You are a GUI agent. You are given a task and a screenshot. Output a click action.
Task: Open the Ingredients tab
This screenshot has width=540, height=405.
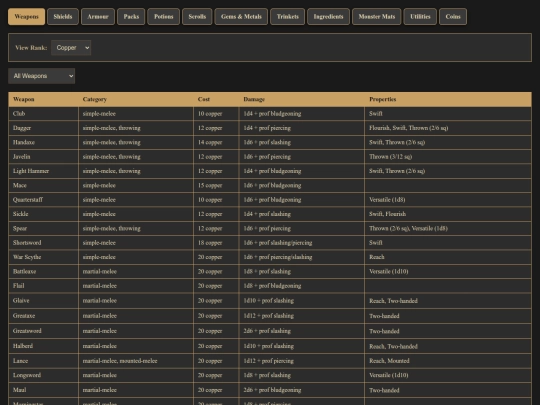tap(328, 17)
